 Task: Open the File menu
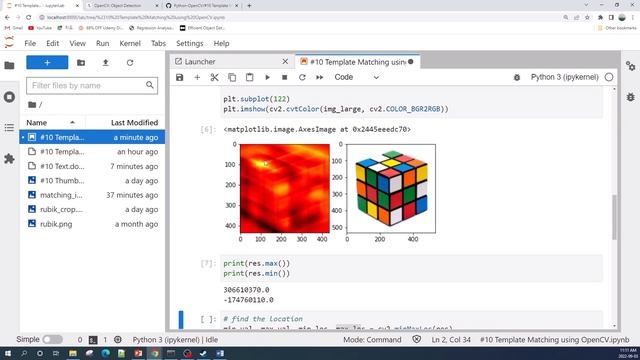pyautogui.click(x=30, y=43)
